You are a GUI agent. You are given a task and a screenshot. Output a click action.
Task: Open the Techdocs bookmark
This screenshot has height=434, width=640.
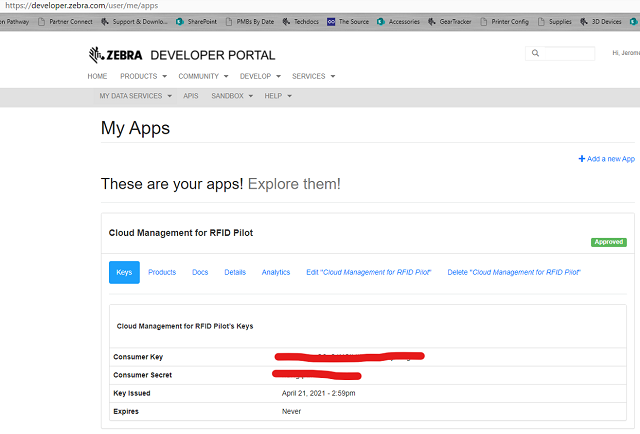(300, 22)
